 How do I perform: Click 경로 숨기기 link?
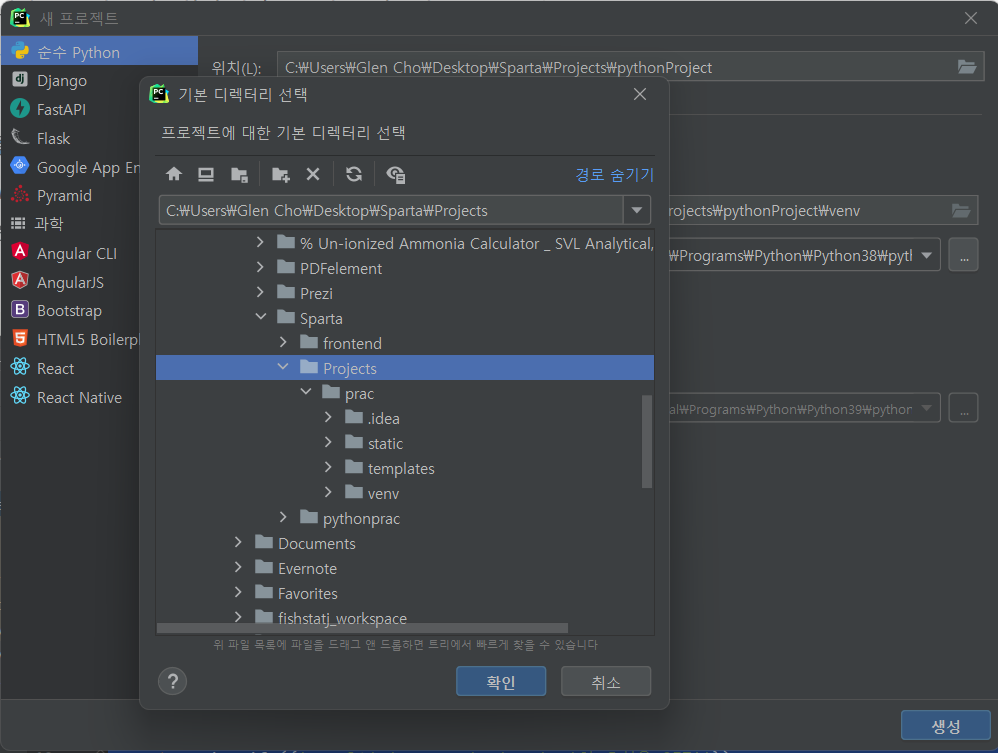click(x=614, y=174)
